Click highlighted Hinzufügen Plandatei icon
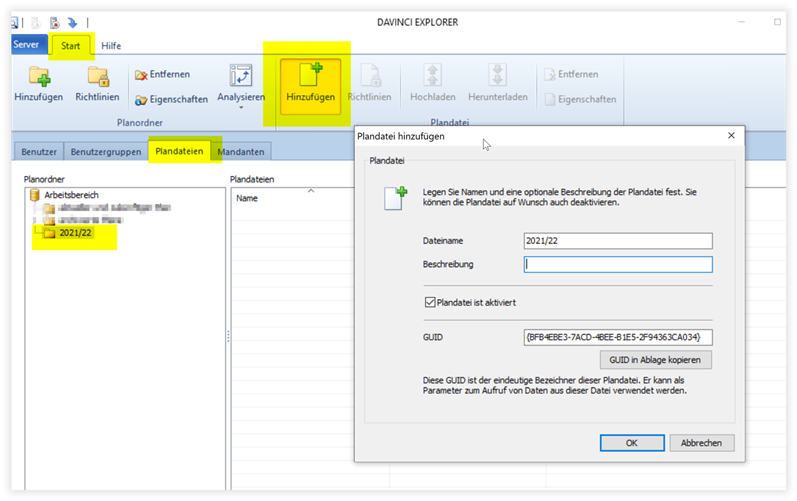 tap(309, 76)
